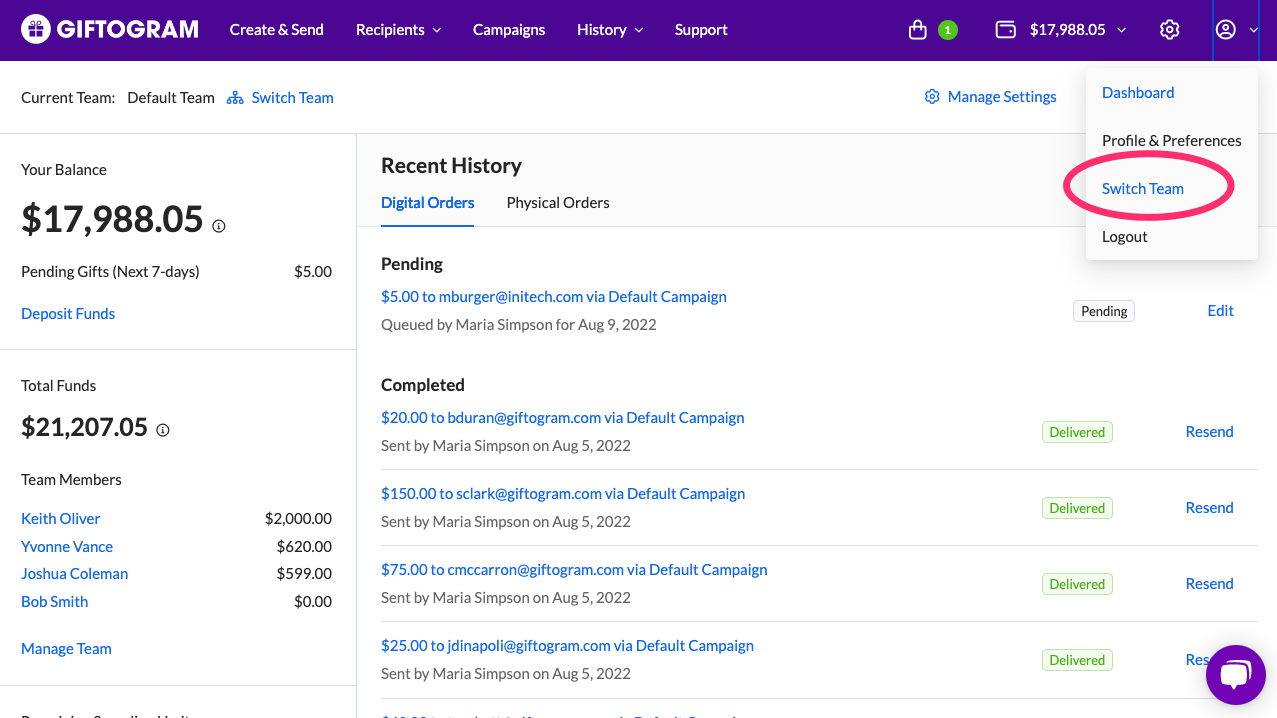Resend the $150.00 sclark gift
The image size is (1277, 718).
1209,508
